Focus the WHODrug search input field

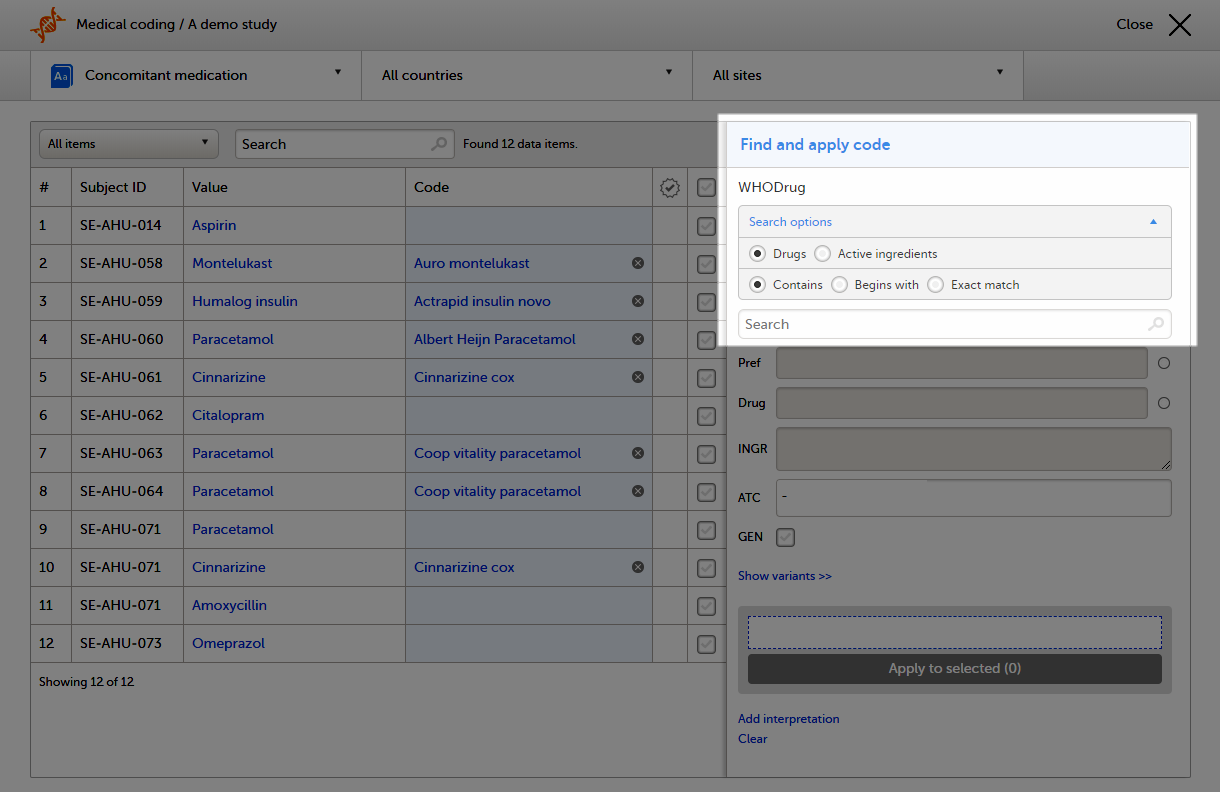[x=940, y=324]
